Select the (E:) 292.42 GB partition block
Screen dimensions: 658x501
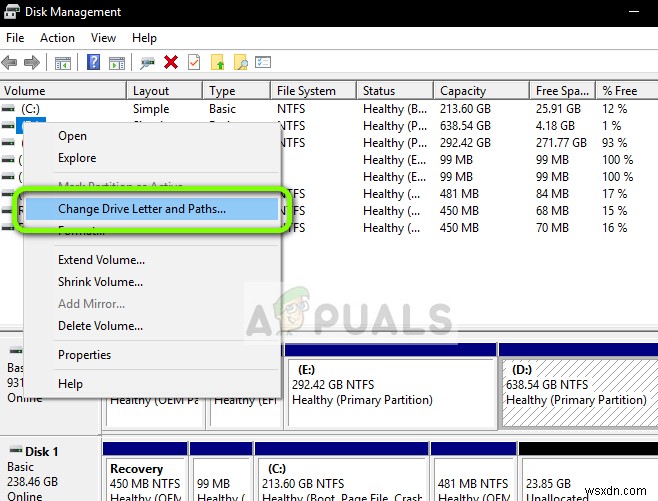pyautogui.click(x=391, y=387)
